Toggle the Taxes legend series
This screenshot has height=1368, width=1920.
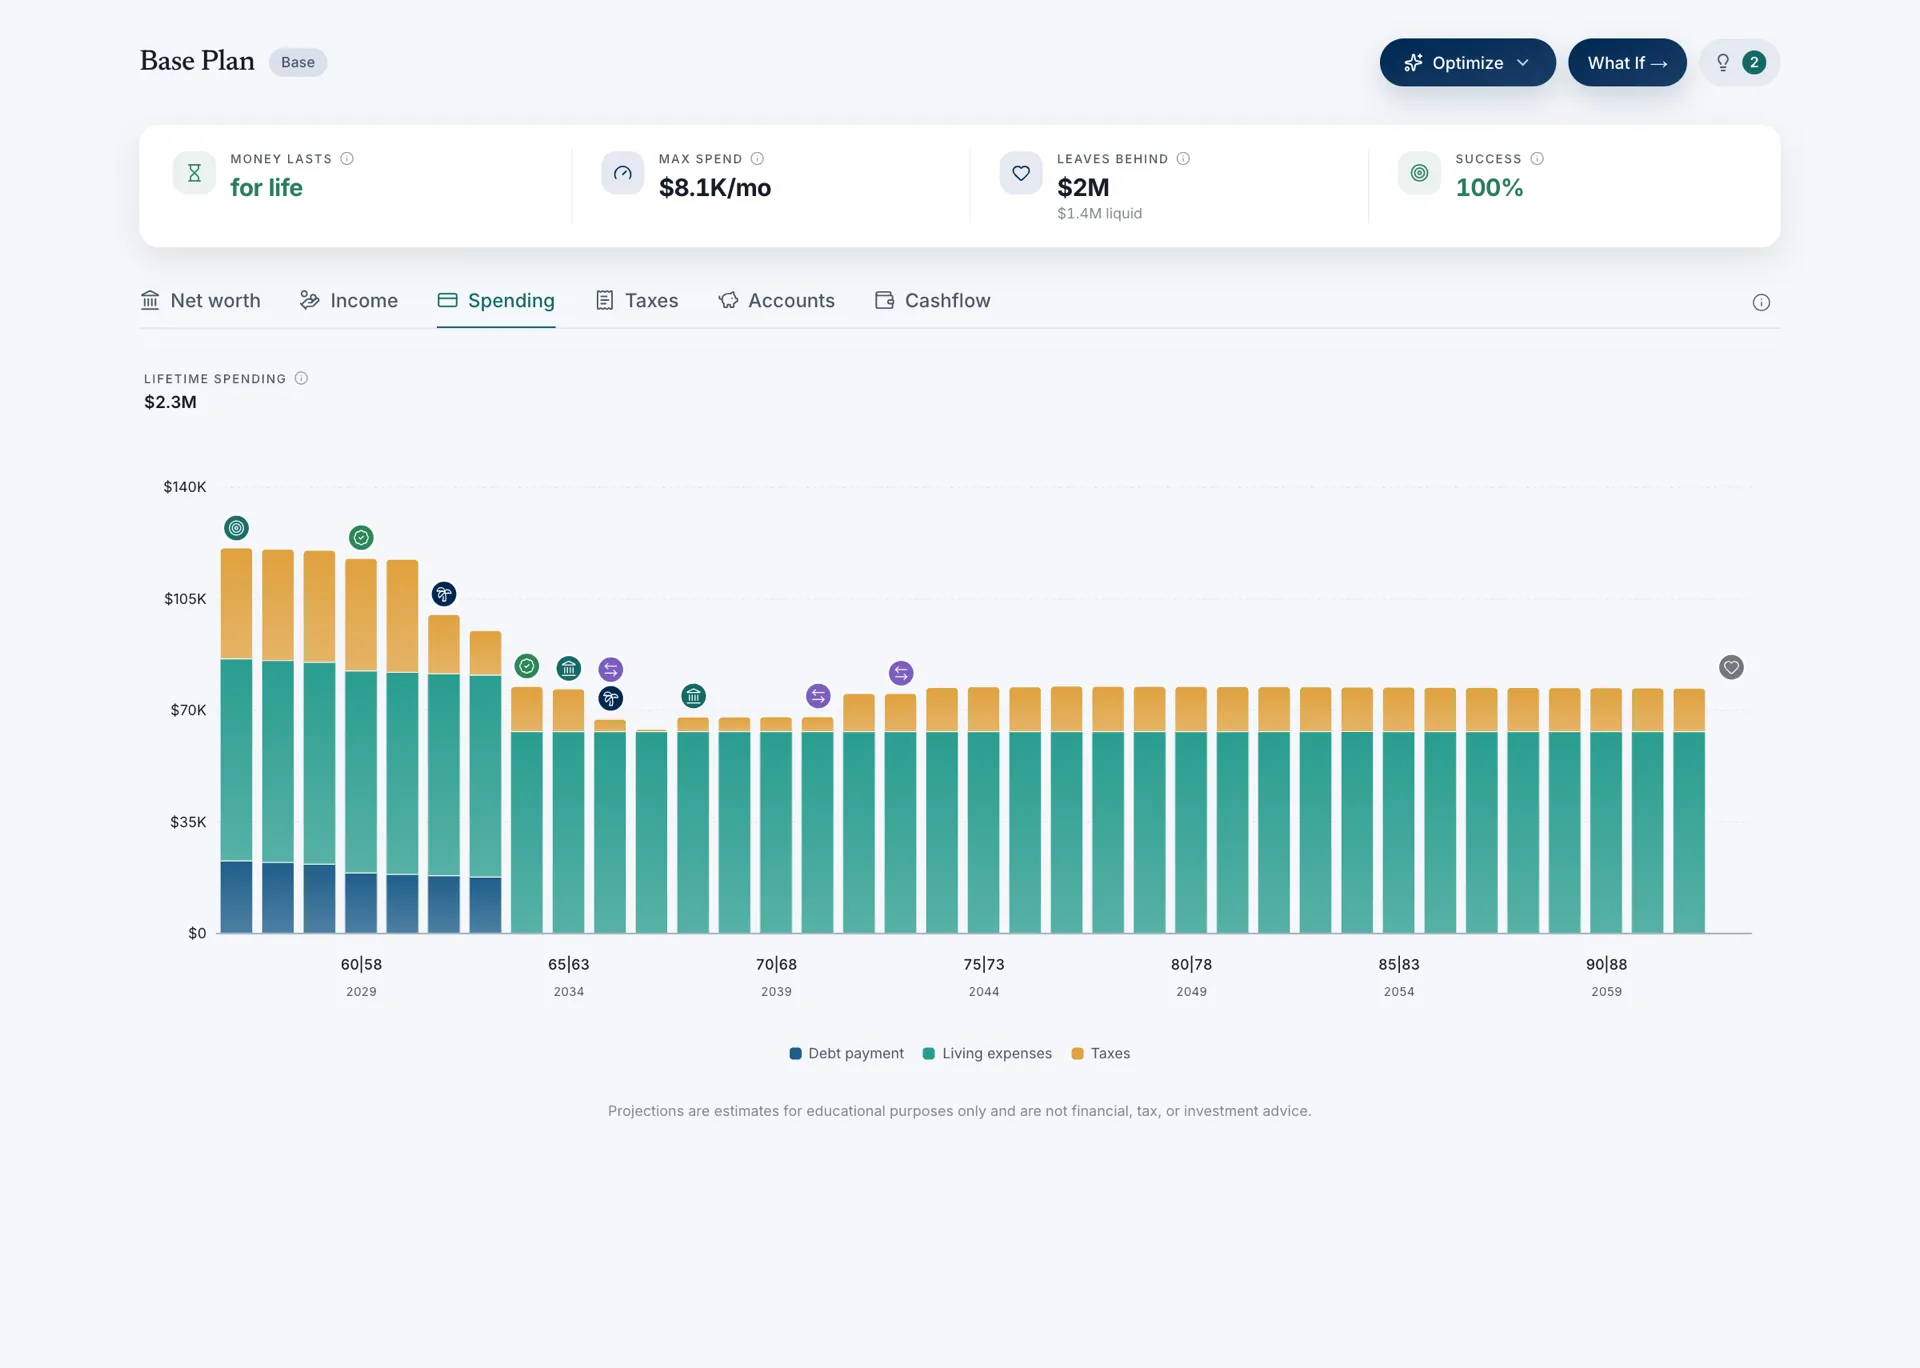(x=1101, y=1053)
